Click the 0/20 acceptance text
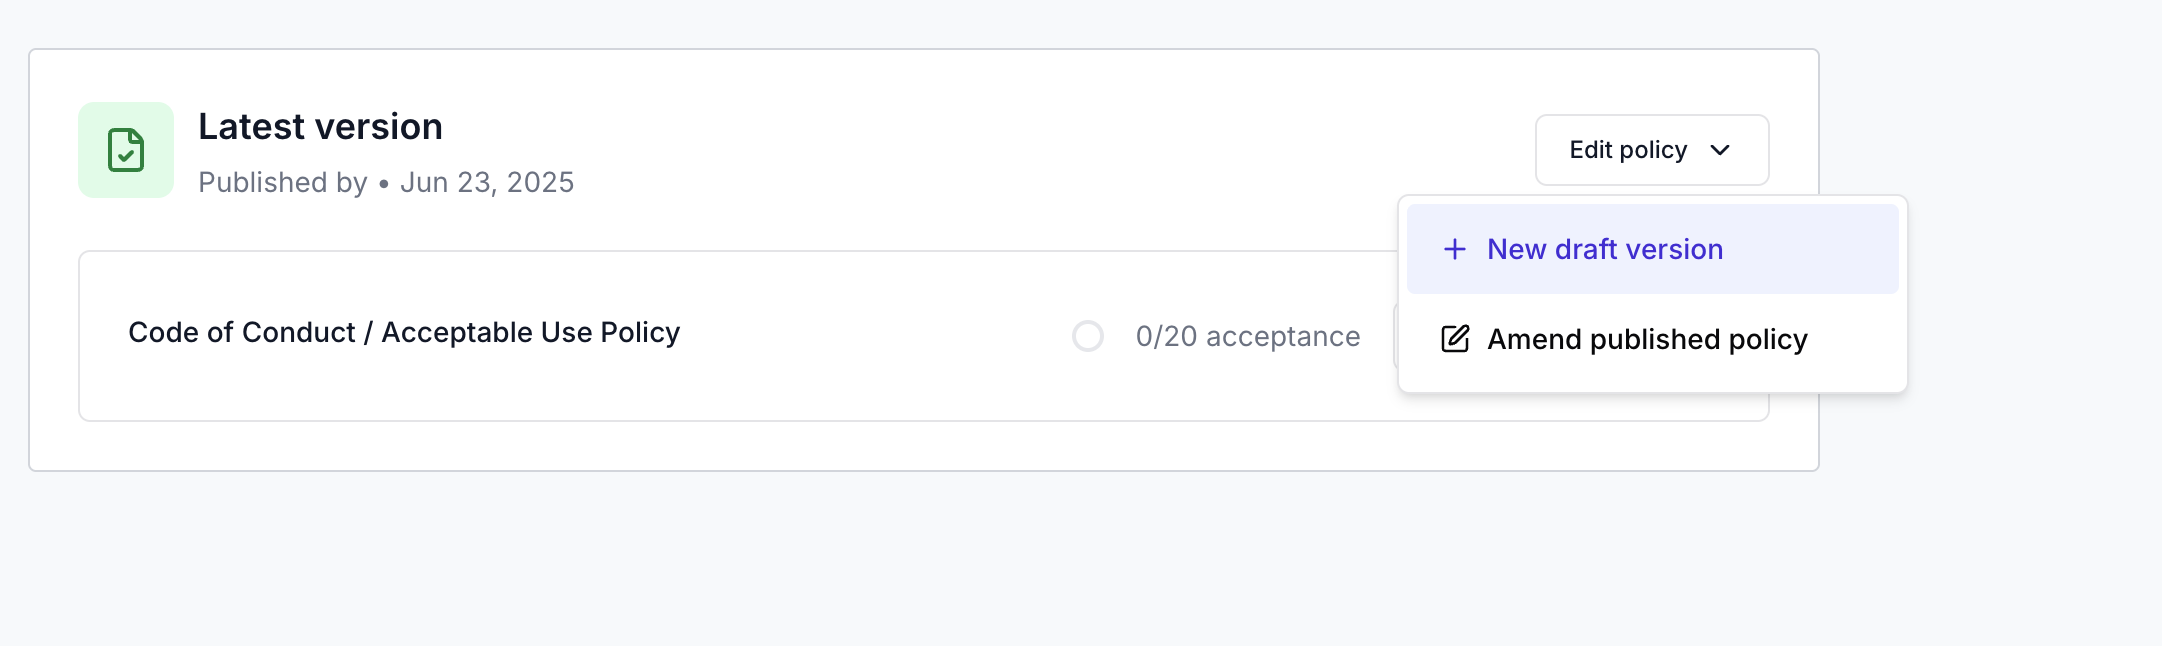 pos(1248,336)
